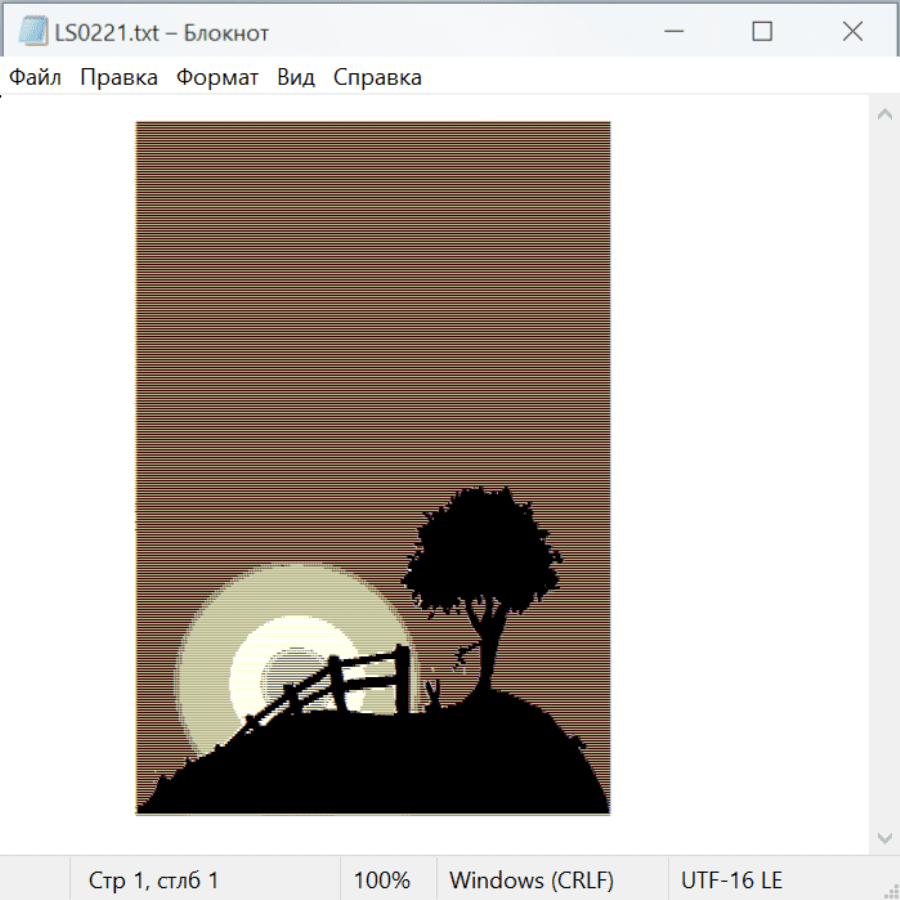The image size is (900, 900).
Task: Minimize the Блокнот window
Action: pos(672,32)
